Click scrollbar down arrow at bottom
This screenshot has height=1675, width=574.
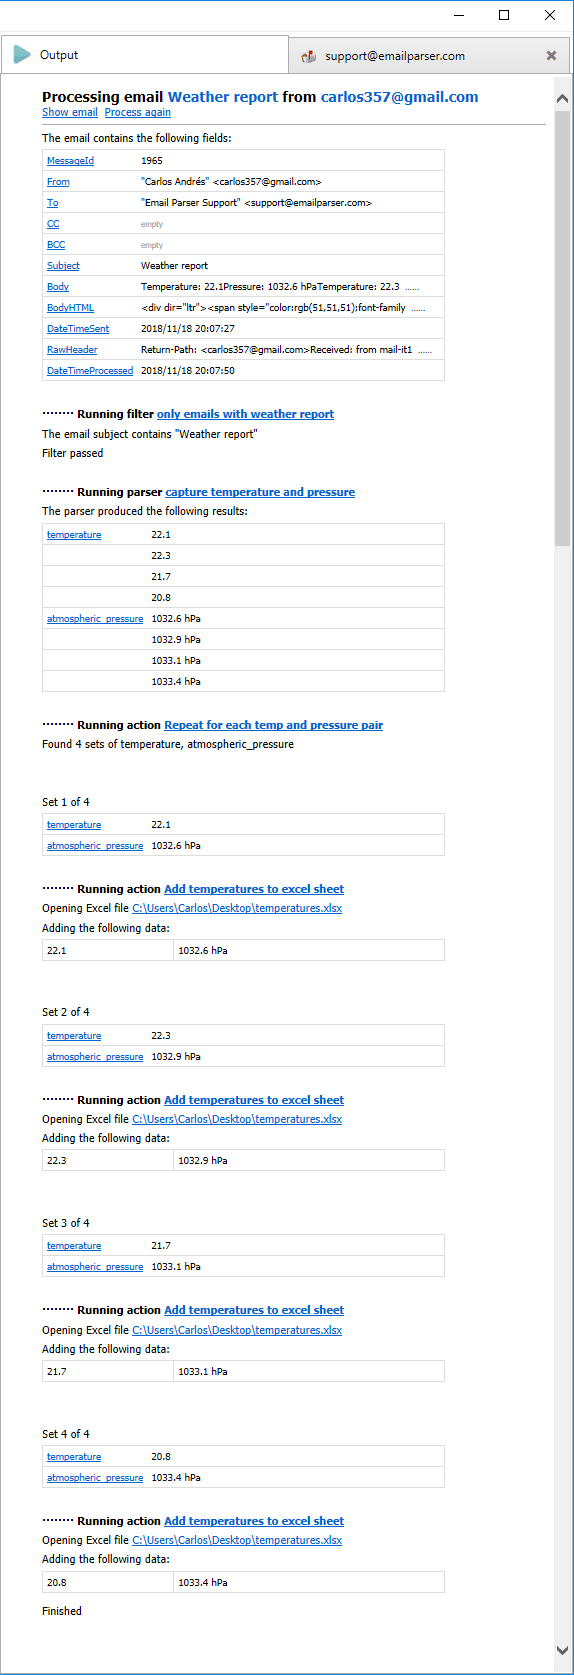pyautogui.click(x=562, y=1650)
